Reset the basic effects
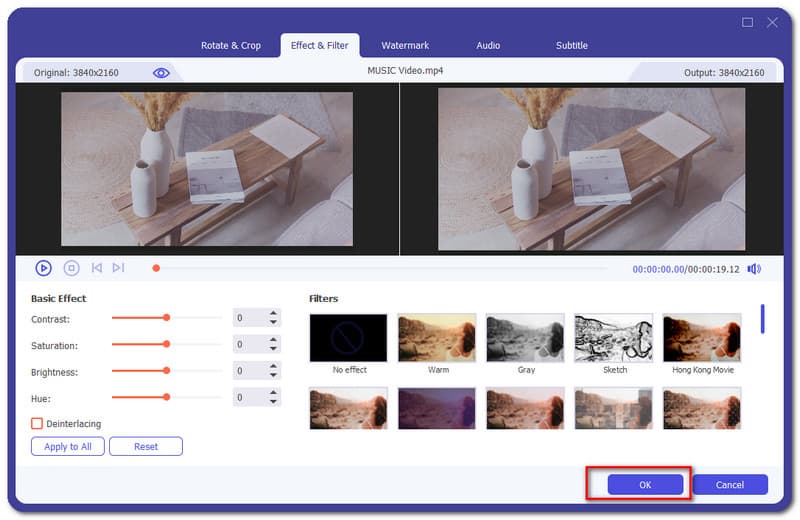The height and width of the screenshot is (520, 800). click(146, 447)
